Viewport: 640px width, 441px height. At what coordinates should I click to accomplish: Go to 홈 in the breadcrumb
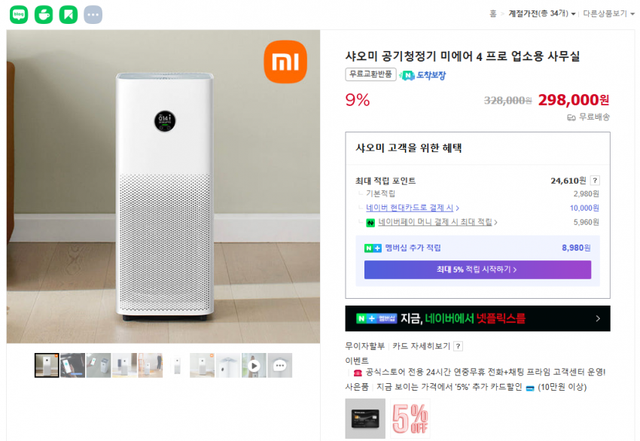pyautogui.click(x=493, y=13)
